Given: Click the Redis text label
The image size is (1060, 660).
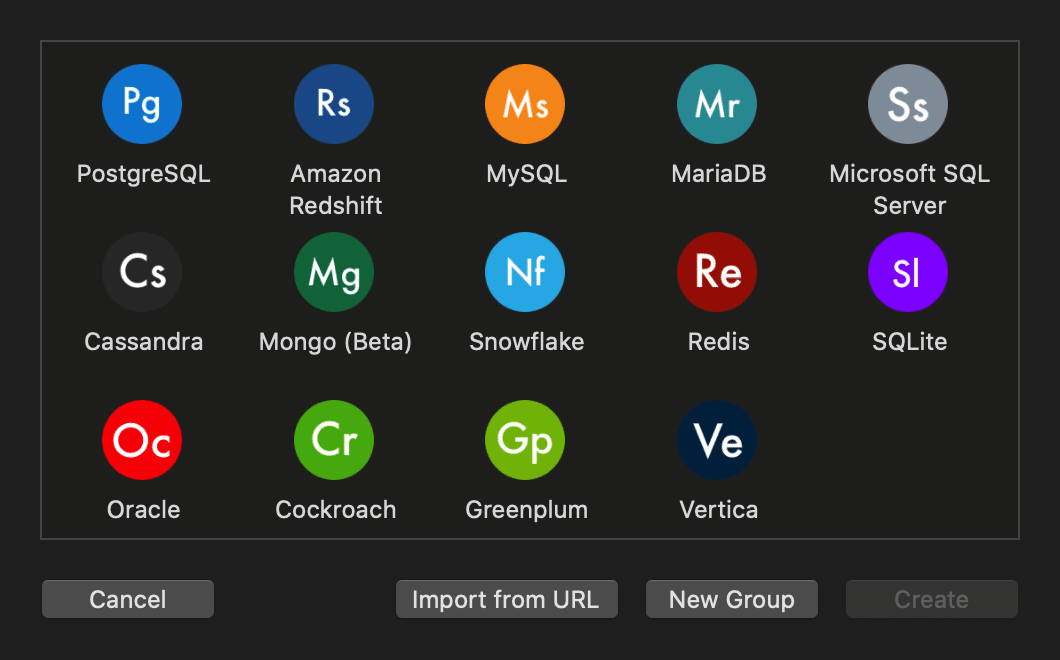Looking at the screenshot, I should (x=719, y=341).
